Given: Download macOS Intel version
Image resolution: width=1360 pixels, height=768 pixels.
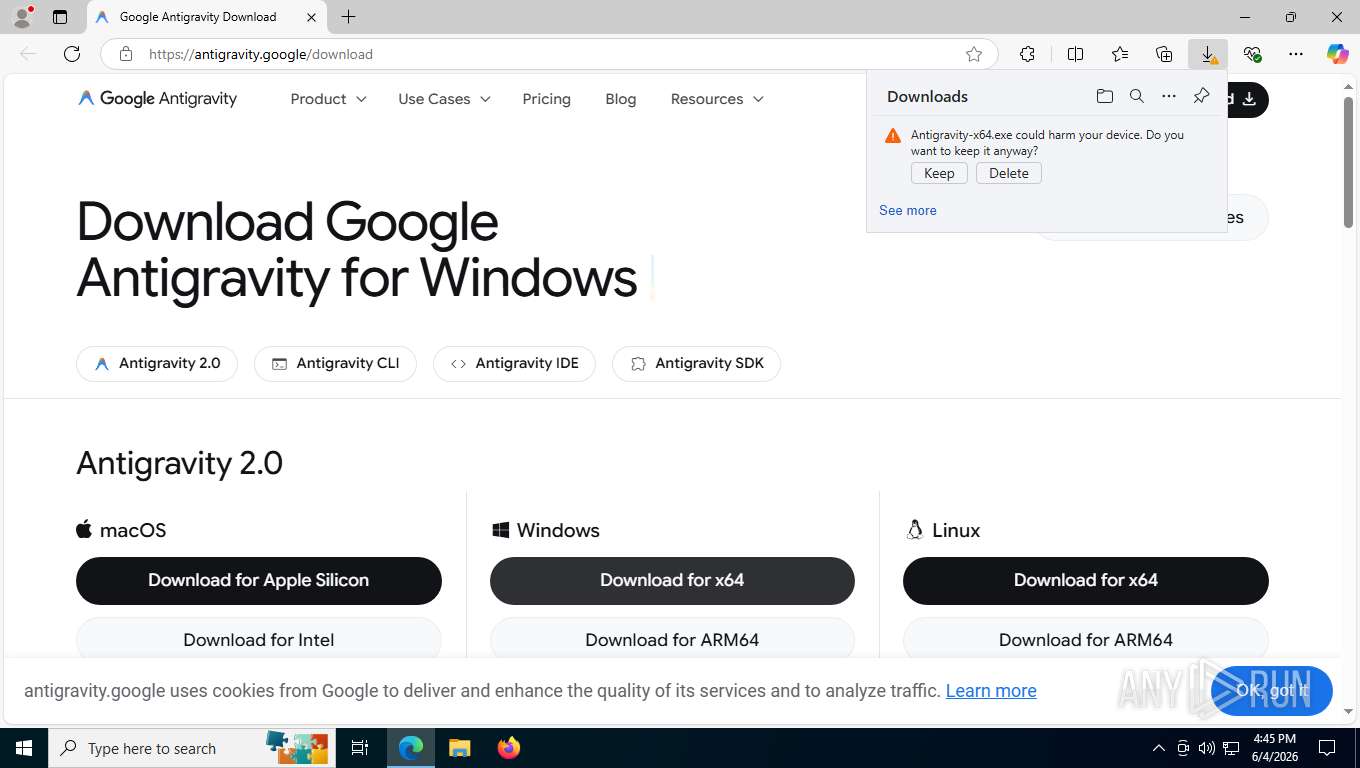Looking at the screenshot, I should [x=259, y=640].
